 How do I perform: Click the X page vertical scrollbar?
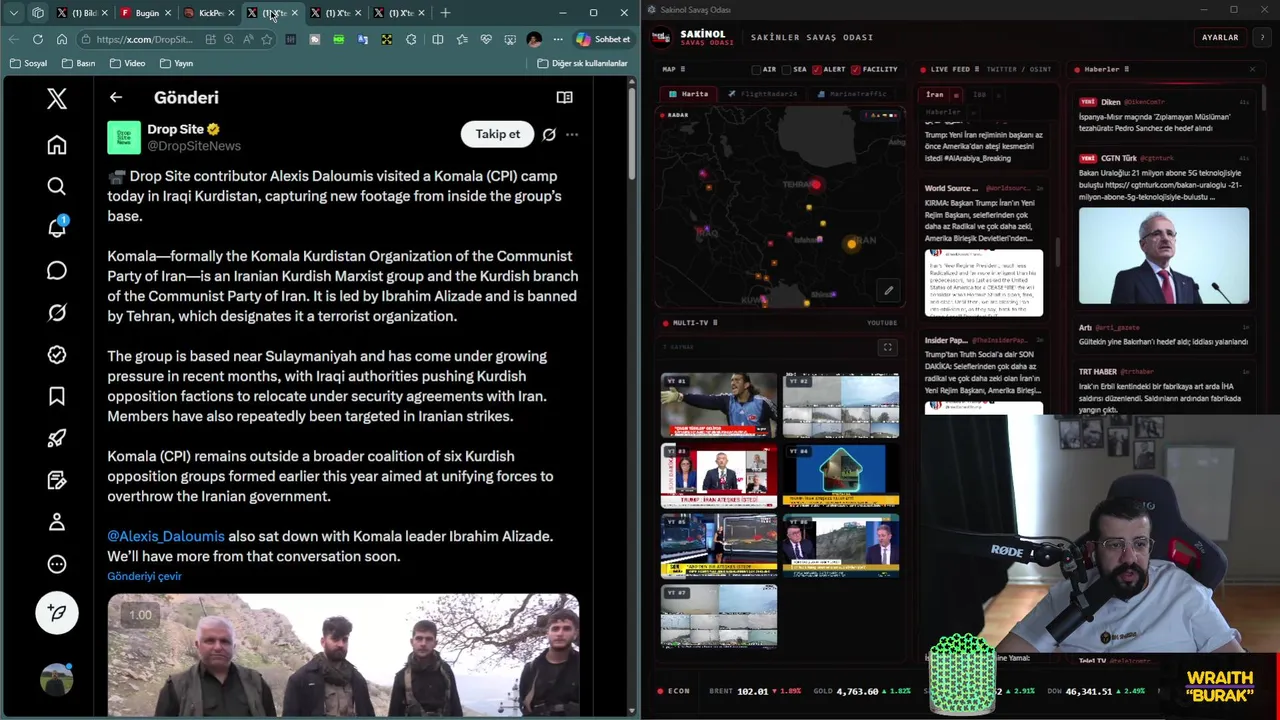point(632,135)
